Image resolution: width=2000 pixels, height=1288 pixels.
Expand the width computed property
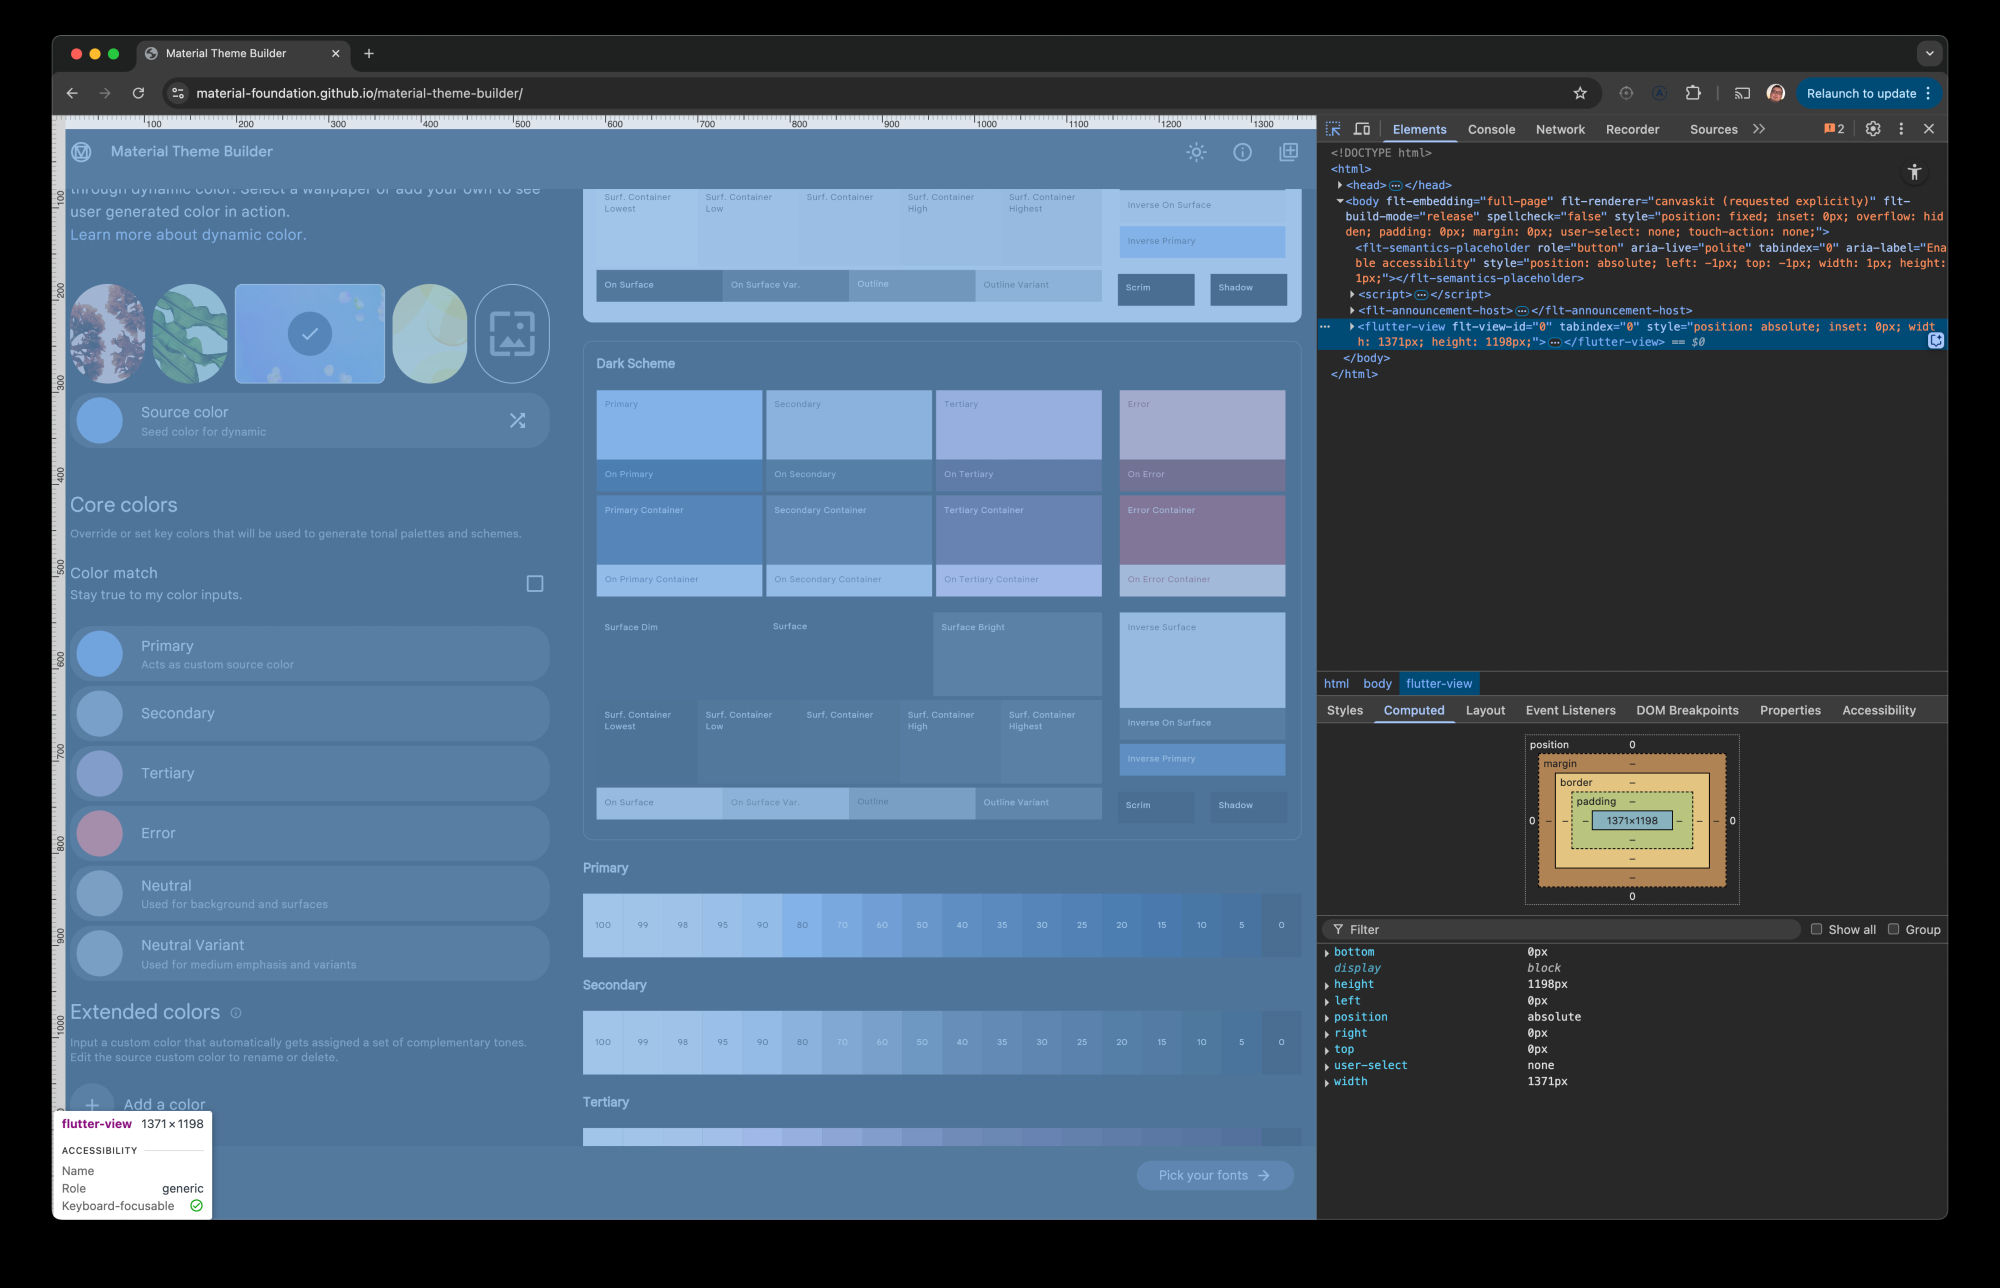tap(1327, 1083)
